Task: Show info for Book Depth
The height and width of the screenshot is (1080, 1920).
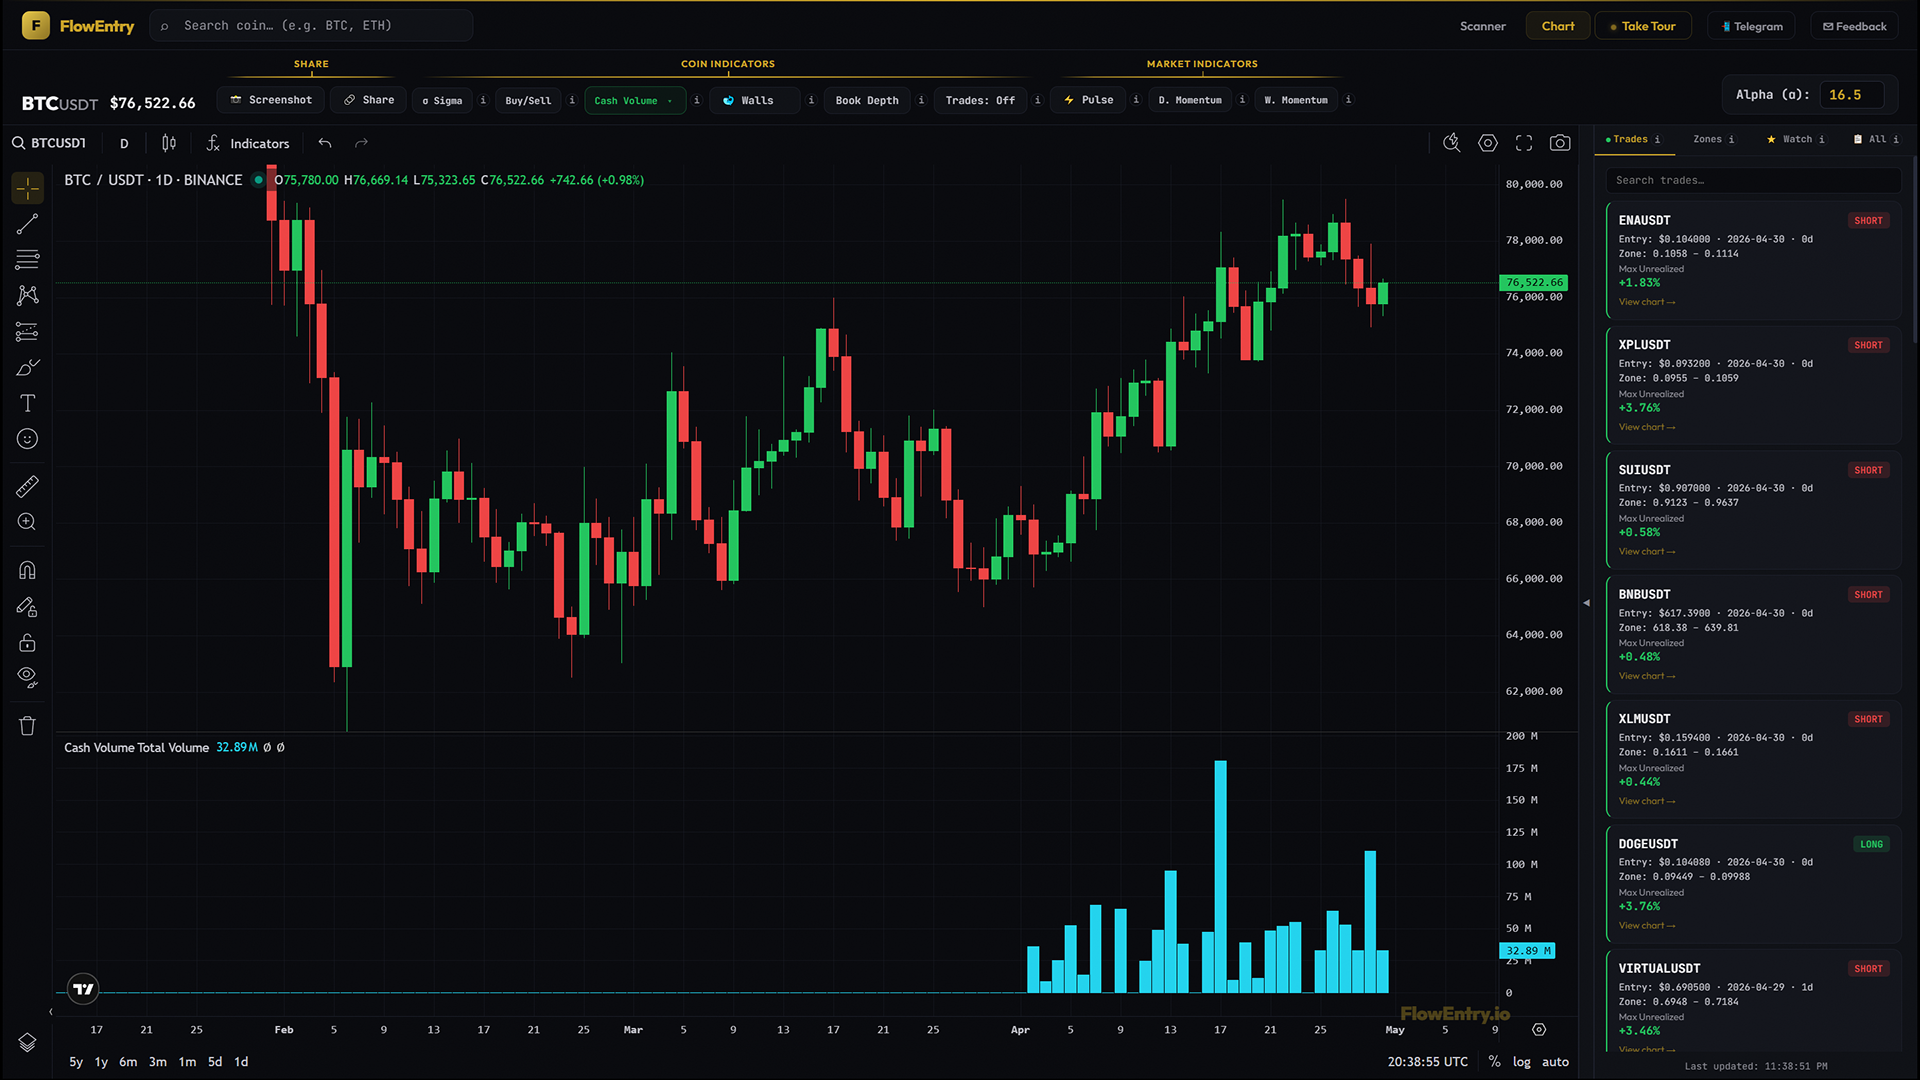Action: tap(921, 100)
